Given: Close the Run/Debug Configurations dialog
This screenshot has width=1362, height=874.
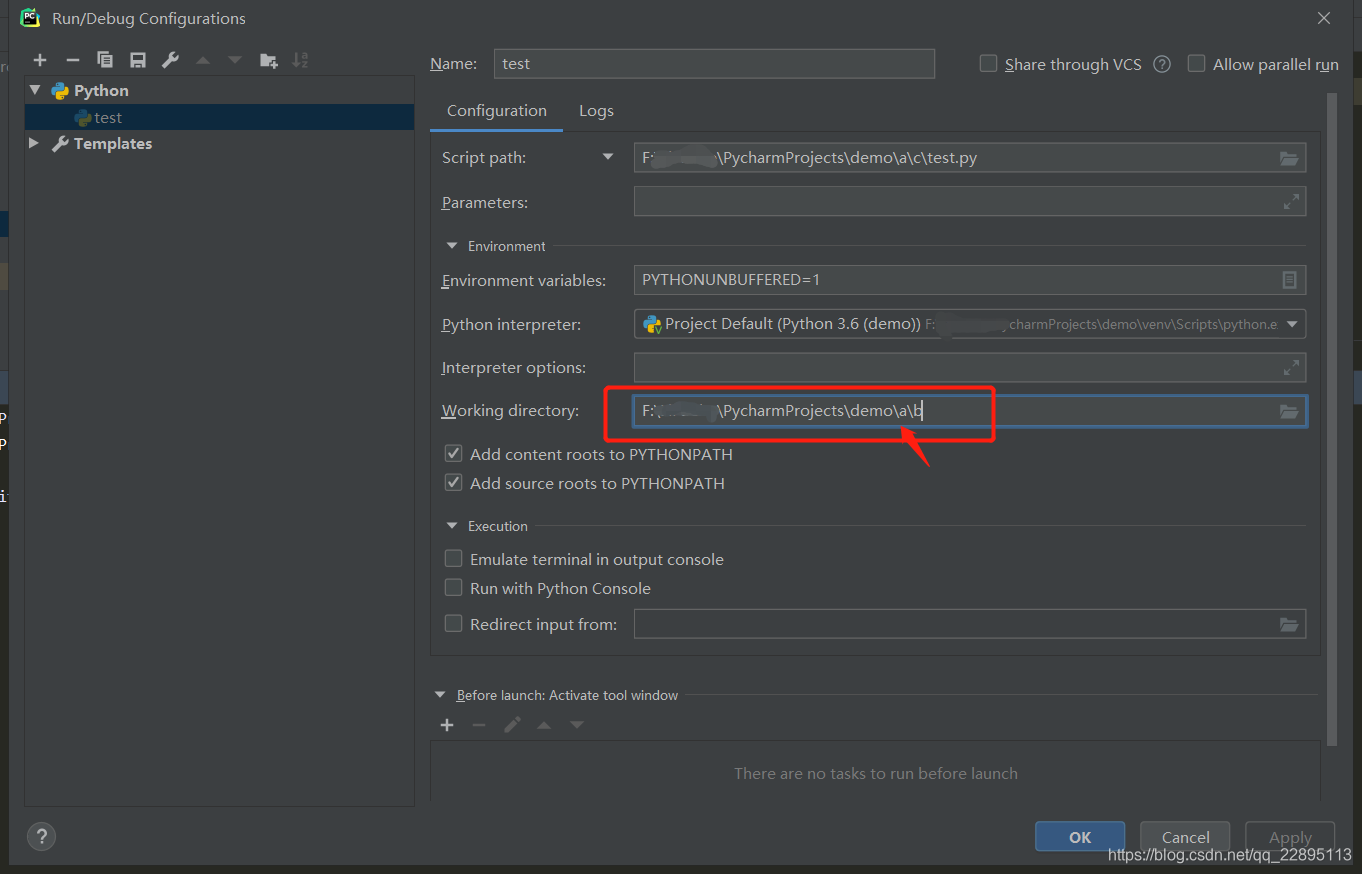Looking at the screenshot, I should click(x=1324, y=18).
